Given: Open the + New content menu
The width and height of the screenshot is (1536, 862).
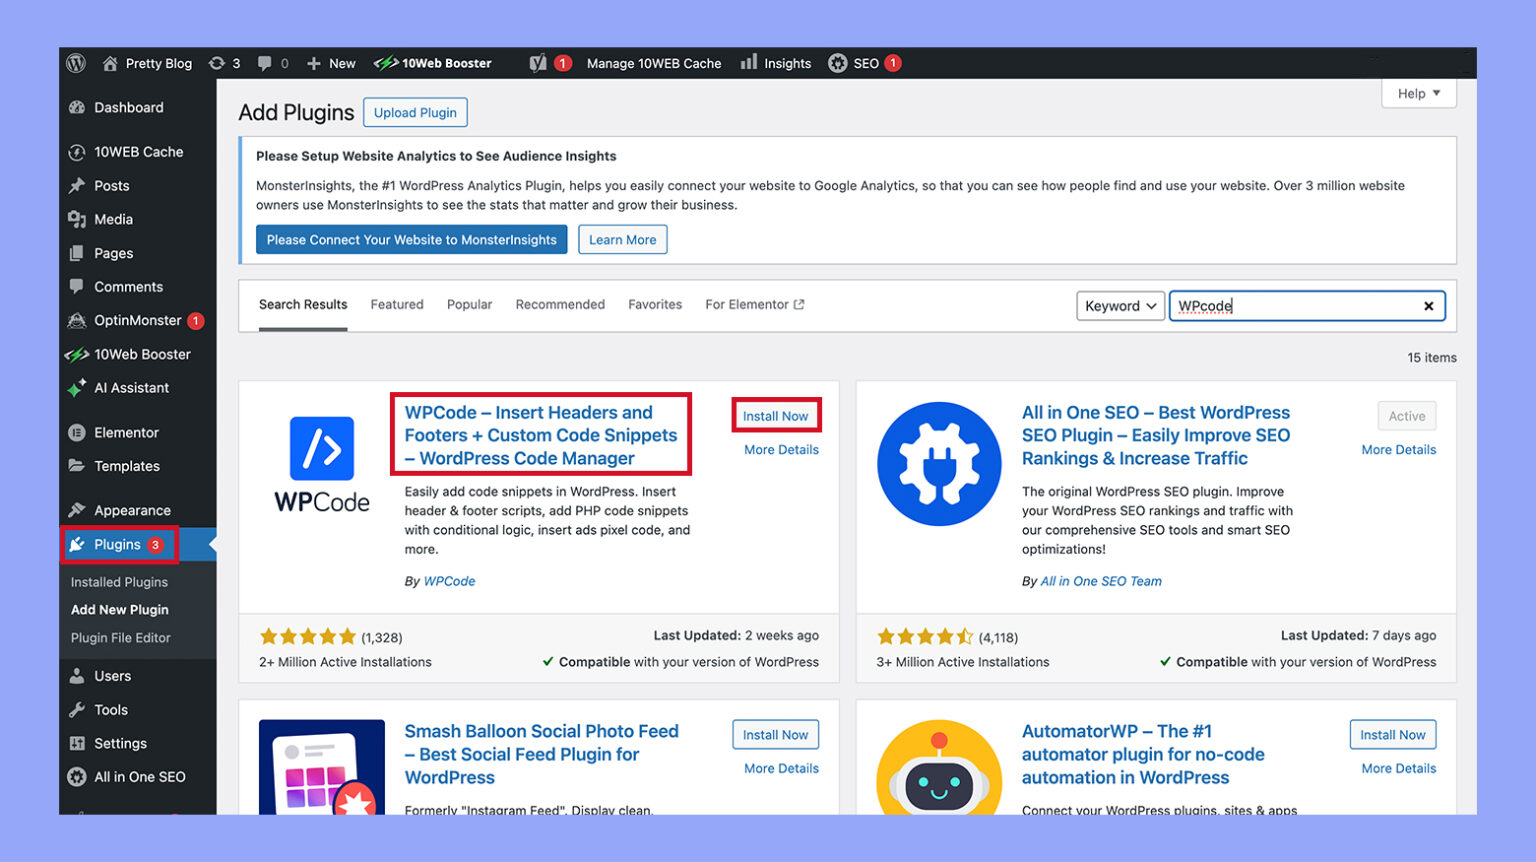Looking at the screenshot, I should click(331, 63).
